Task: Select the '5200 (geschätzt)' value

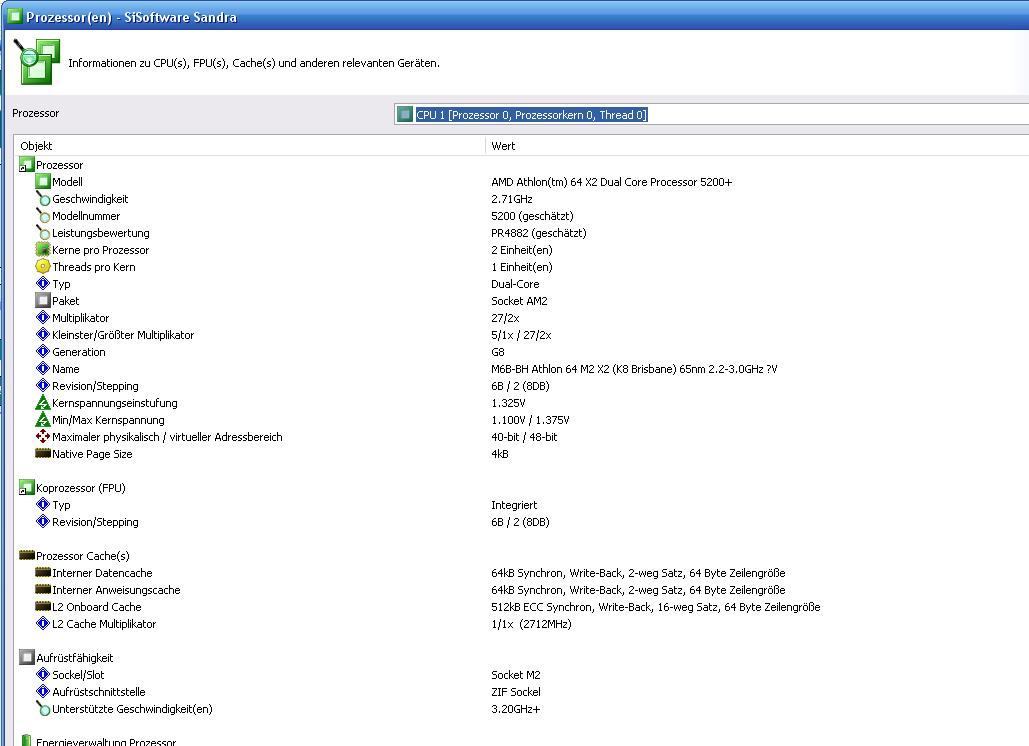Action: [x=532, y=216]
